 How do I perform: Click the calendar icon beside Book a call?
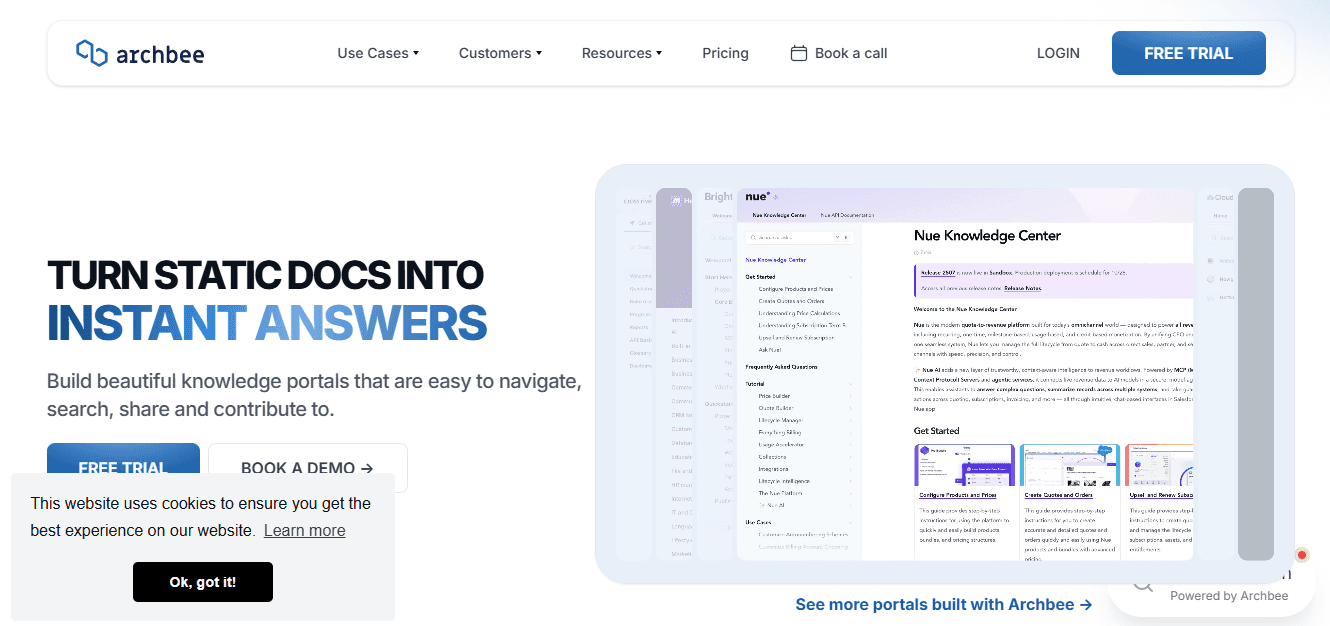[799, 53]
